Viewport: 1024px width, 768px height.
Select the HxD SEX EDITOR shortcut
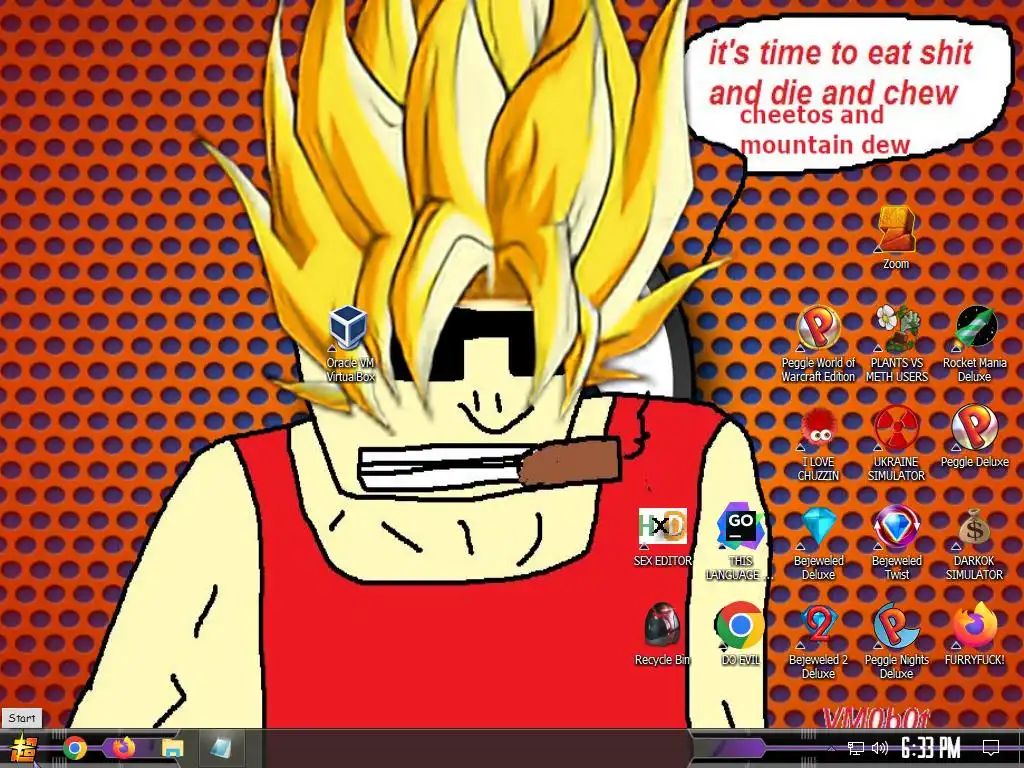(x=662, y=537)
